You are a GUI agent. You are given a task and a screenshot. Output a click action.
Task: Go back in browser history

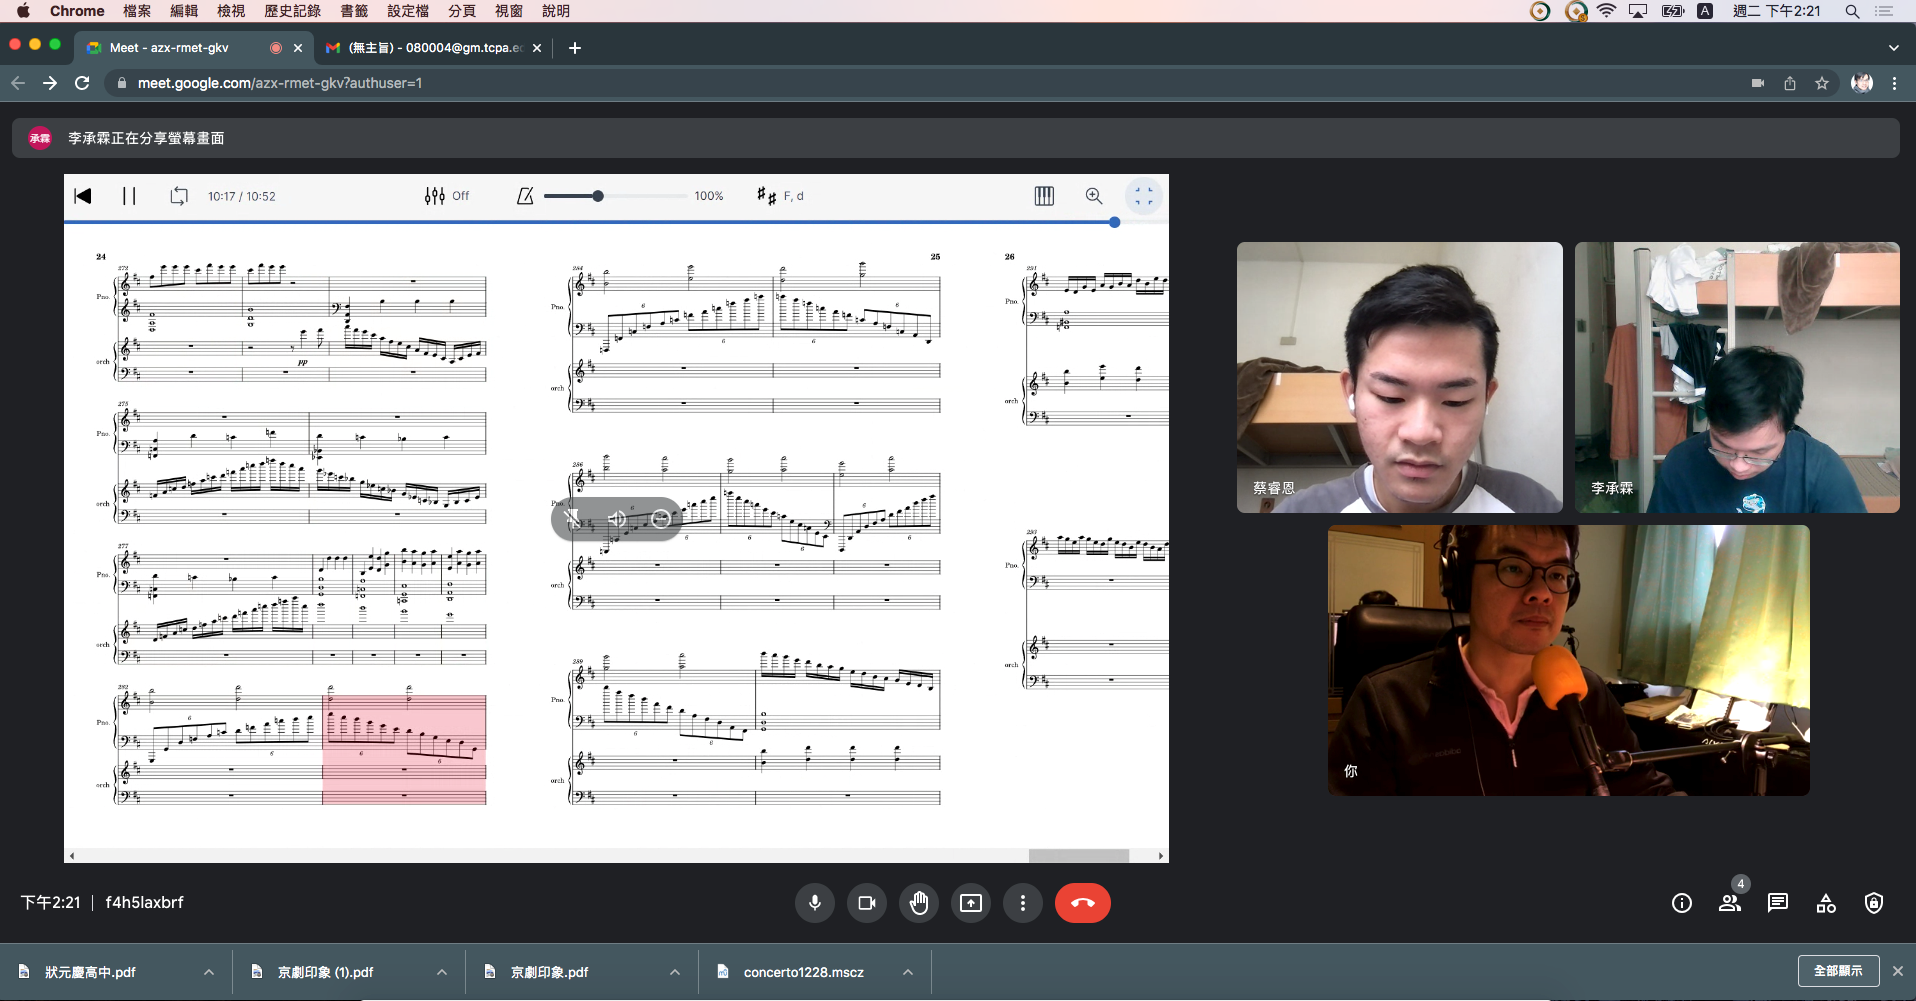18,83
